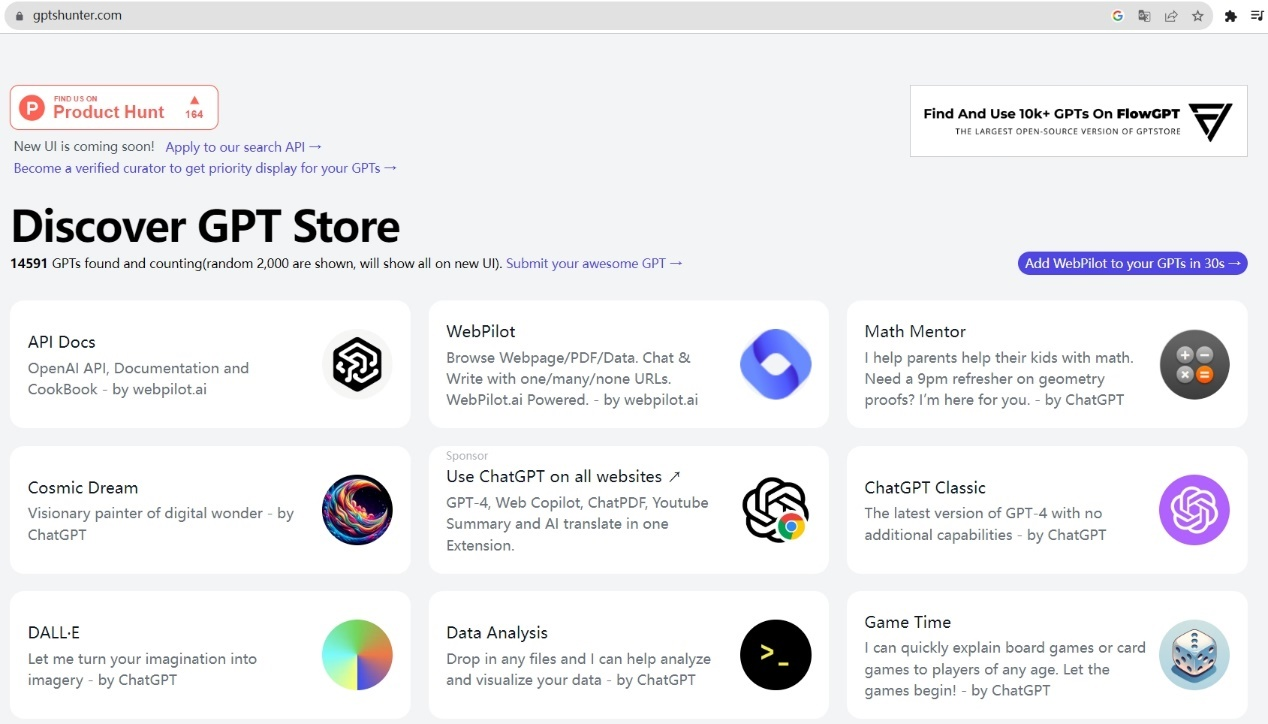Open the Data Analysis card title
This screenshot has width=1268, height=724.
(497, 633)
